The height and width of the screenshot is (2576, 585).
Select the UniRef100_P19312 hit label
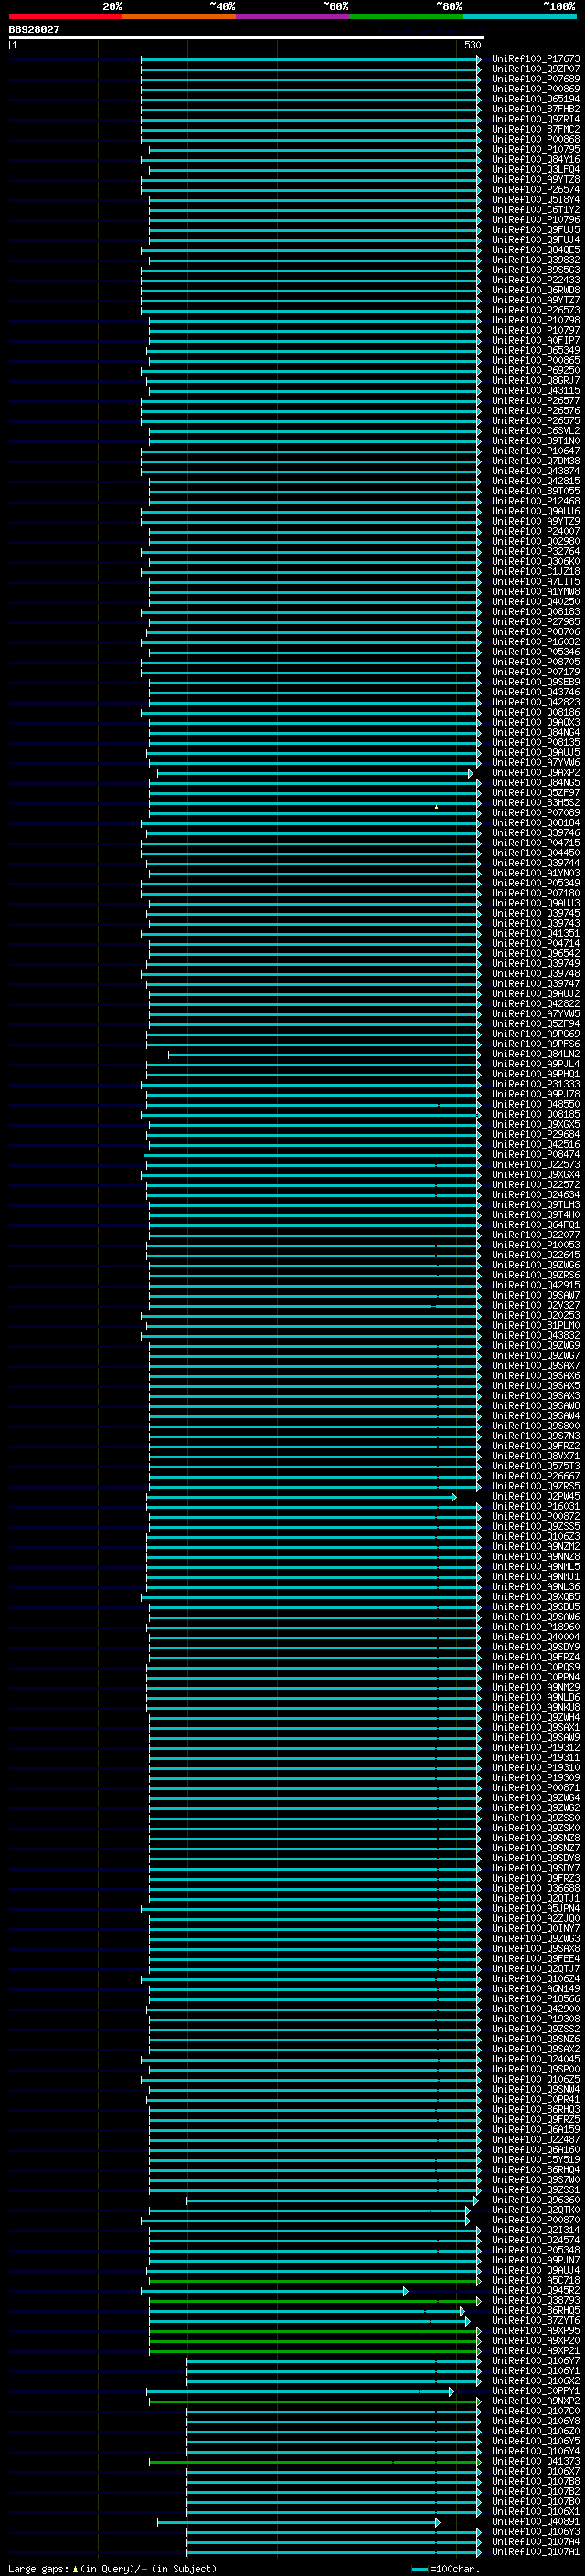click(536, 1747)
